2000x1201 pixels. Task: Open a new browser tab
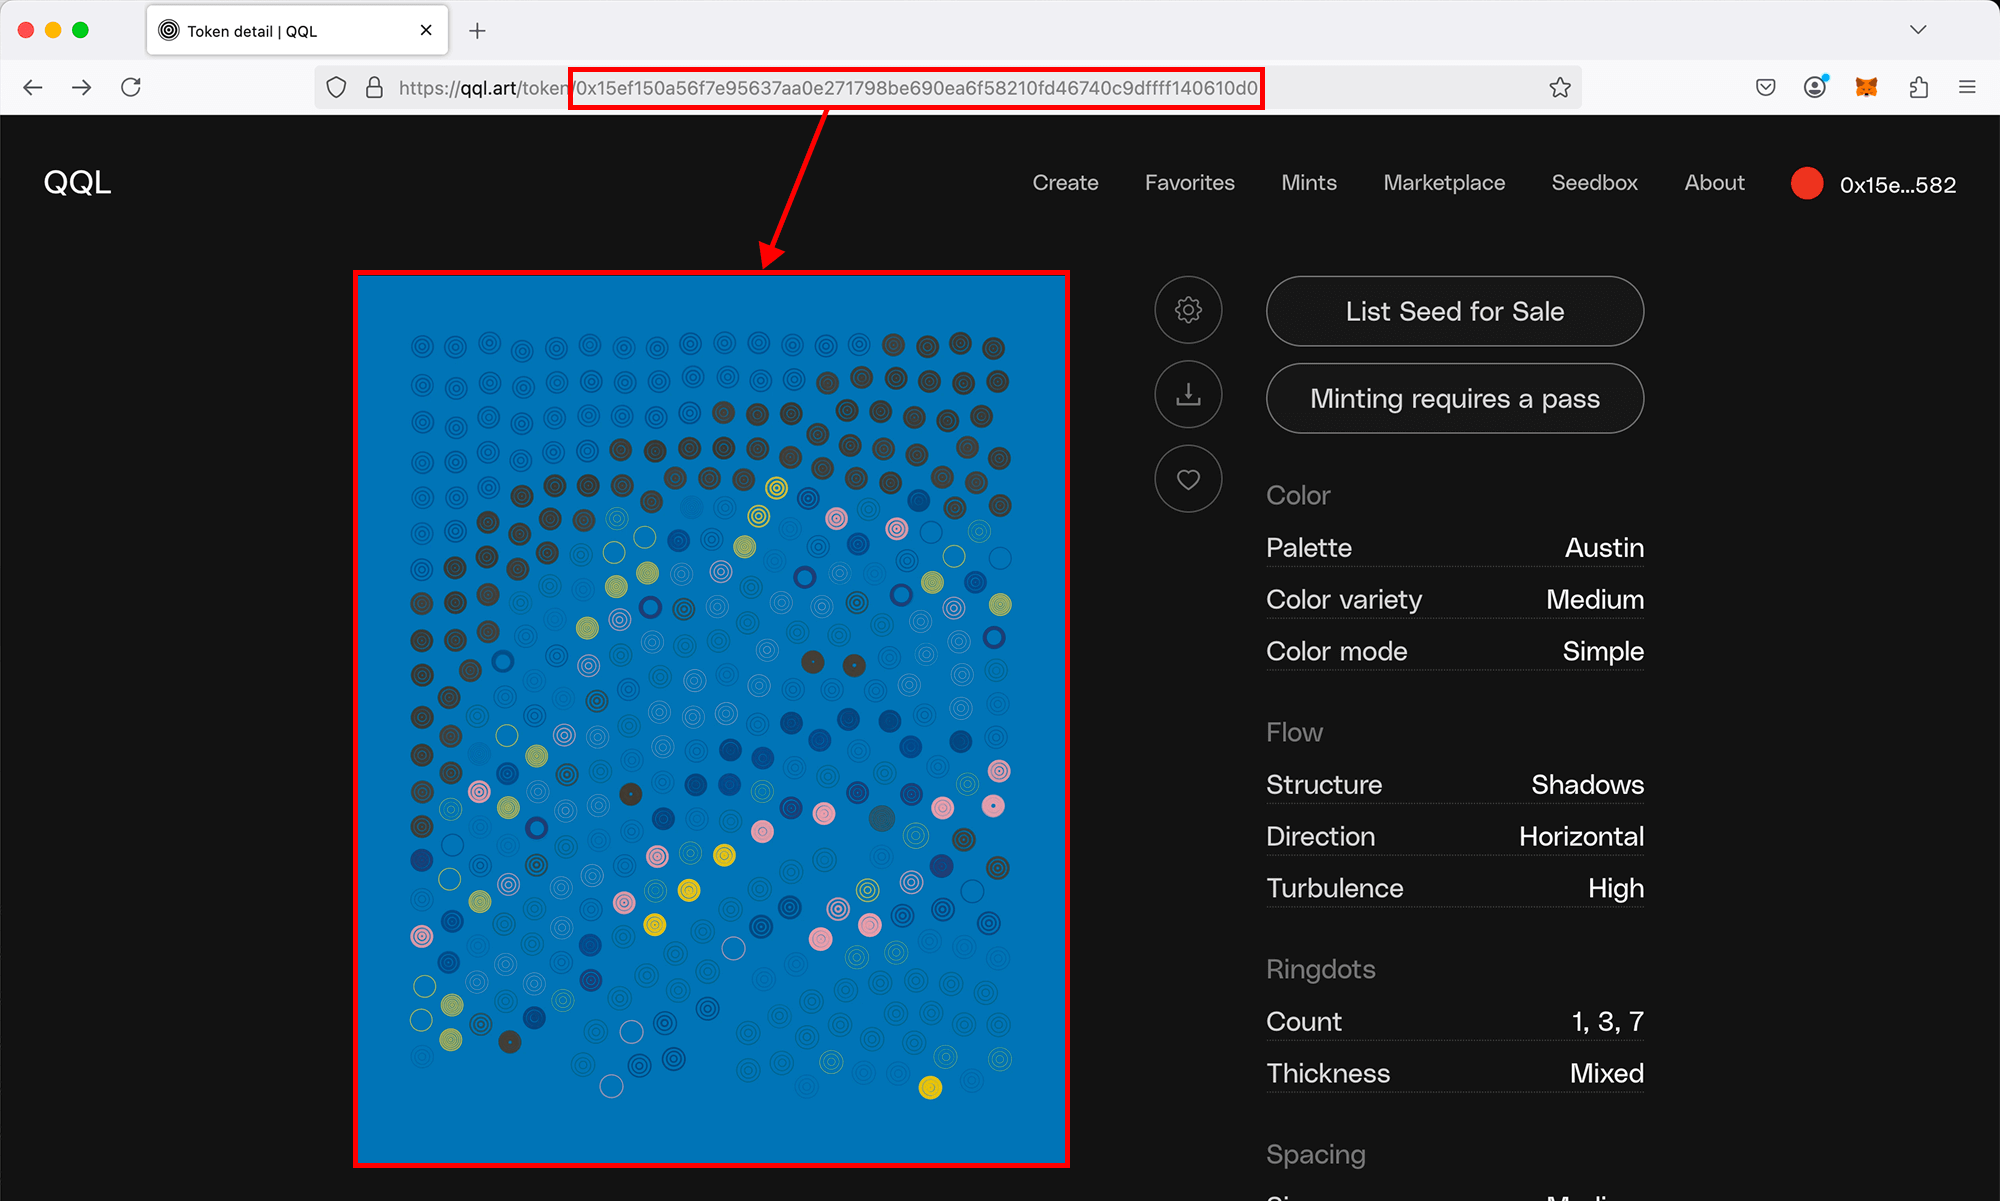[x=478, y=31]
